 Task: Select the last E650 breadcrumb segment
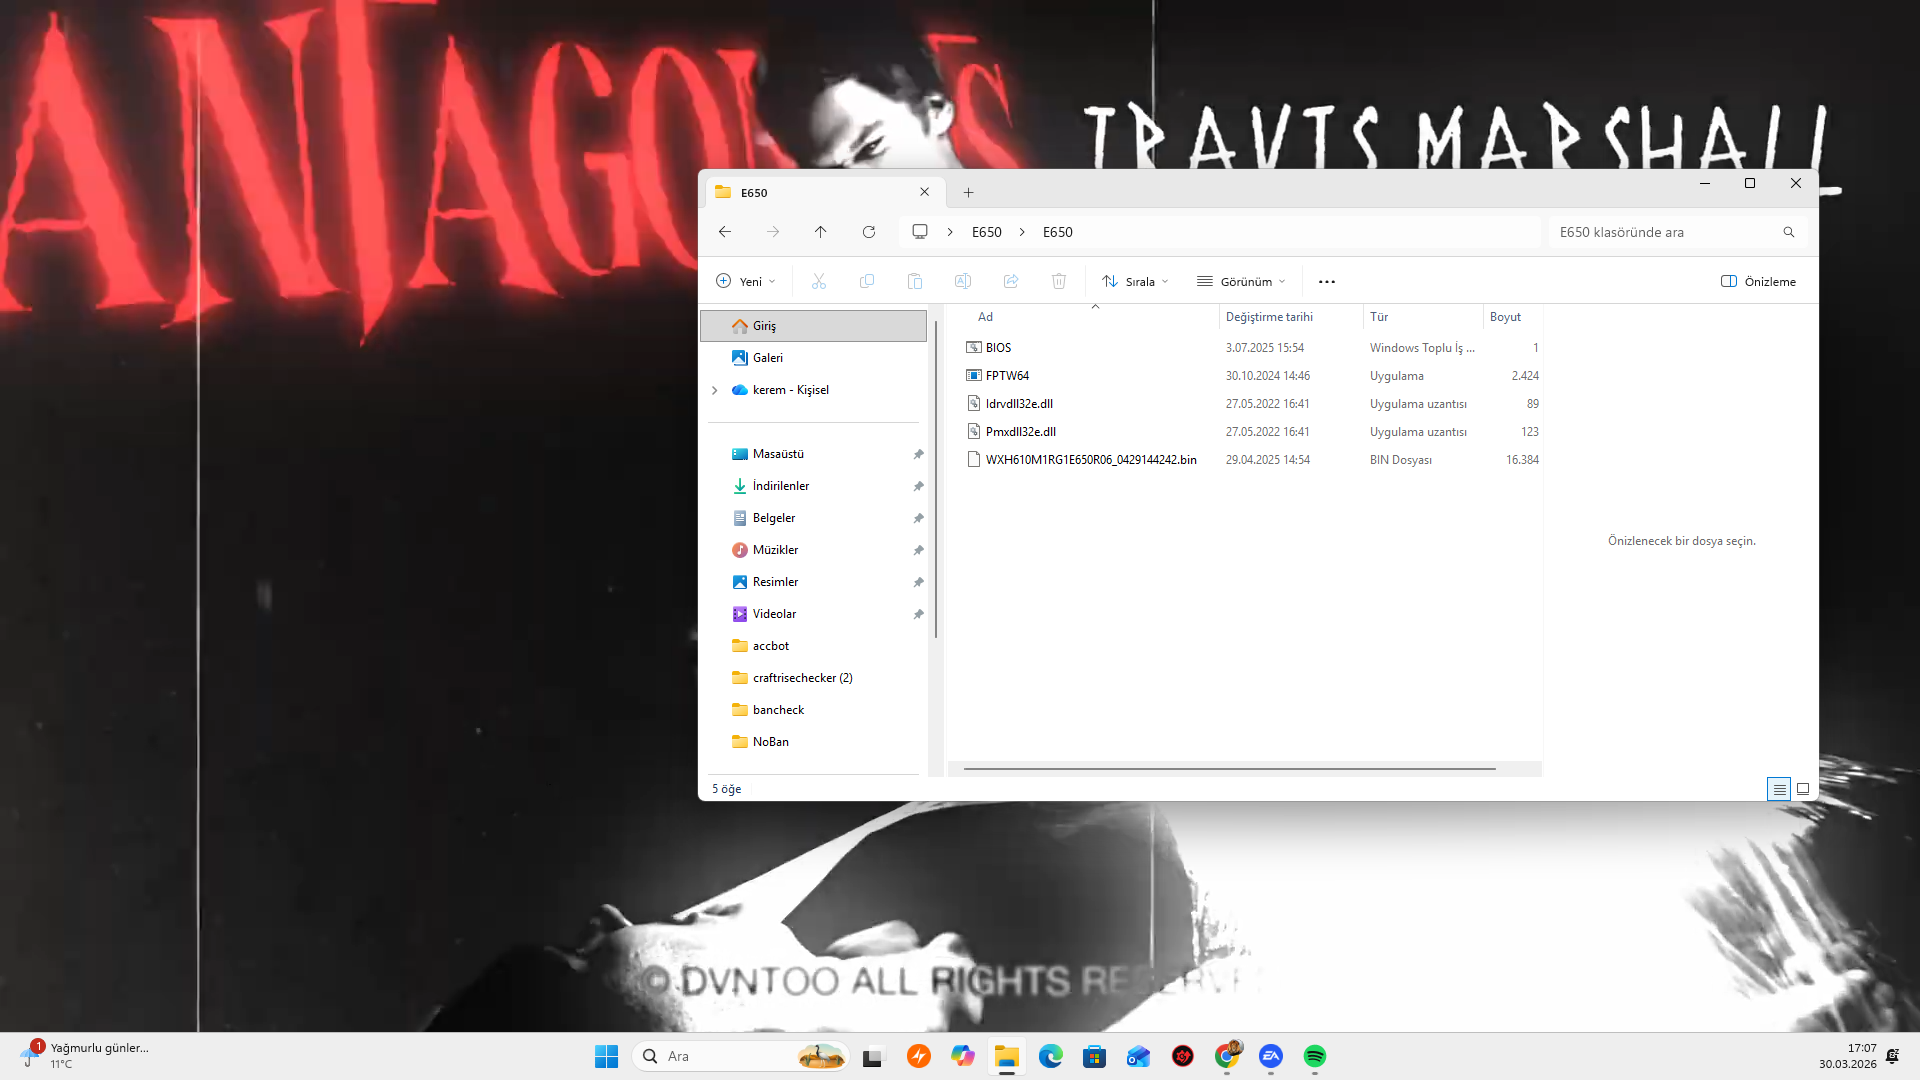click(1058, 232)
